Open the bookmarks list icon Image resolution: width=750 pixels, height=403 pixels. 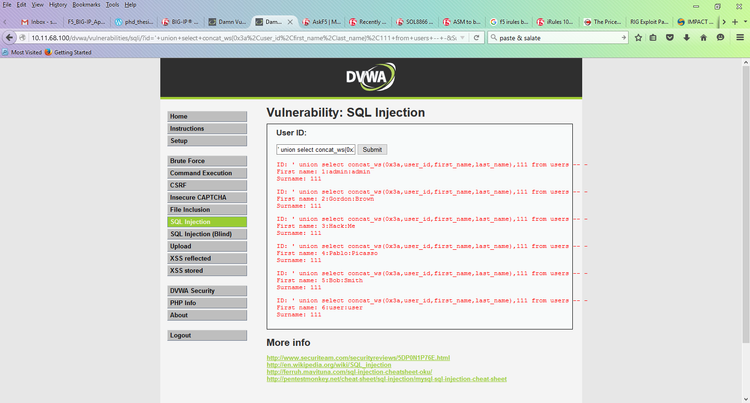(653, 38)
